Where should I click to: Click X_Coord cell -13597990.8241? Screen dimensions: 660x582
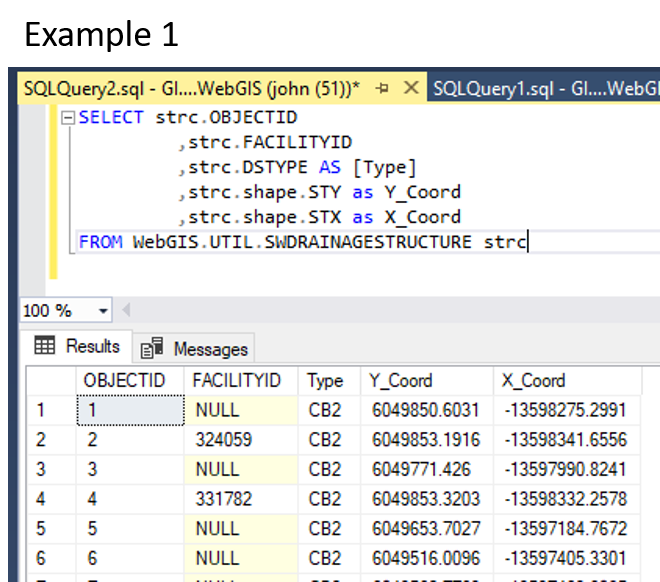pyautogui.click(x=567, y=469)
